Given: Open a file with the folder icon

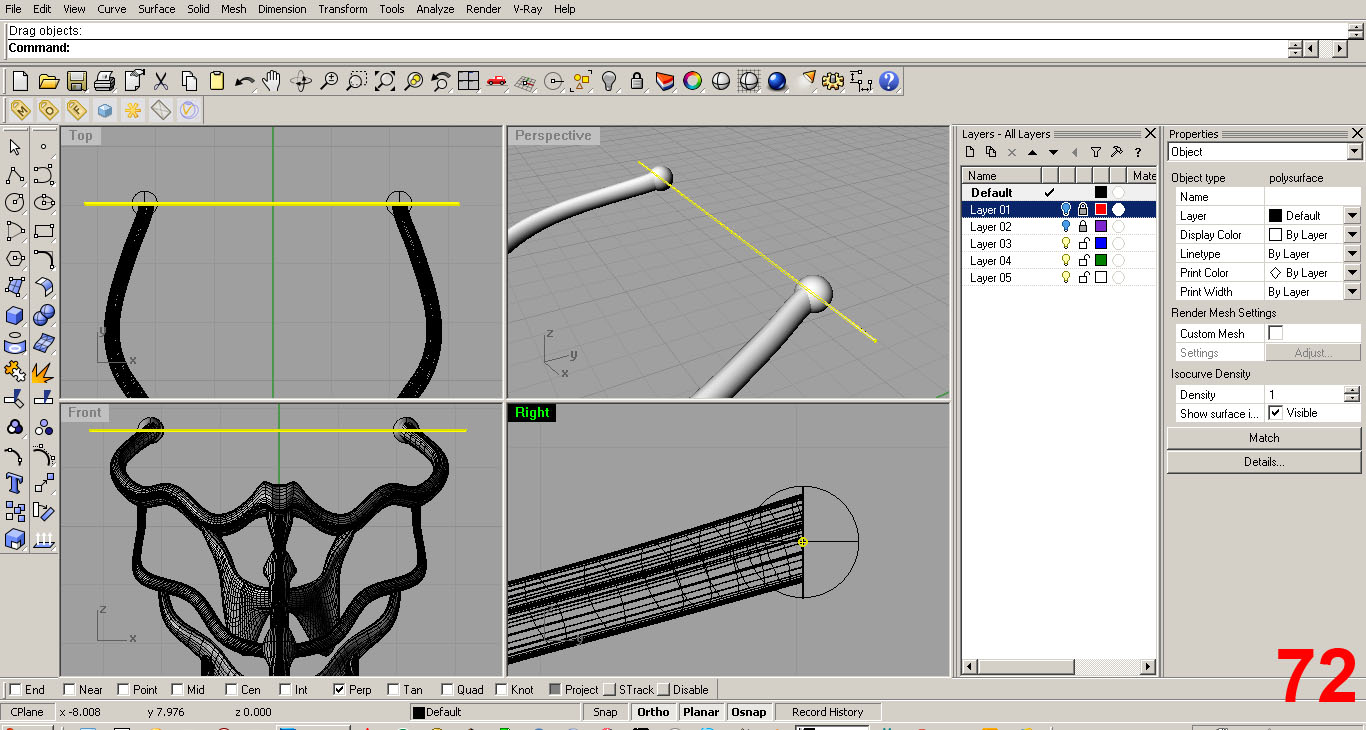Looking at the screenshot, I should coord(48,81).
